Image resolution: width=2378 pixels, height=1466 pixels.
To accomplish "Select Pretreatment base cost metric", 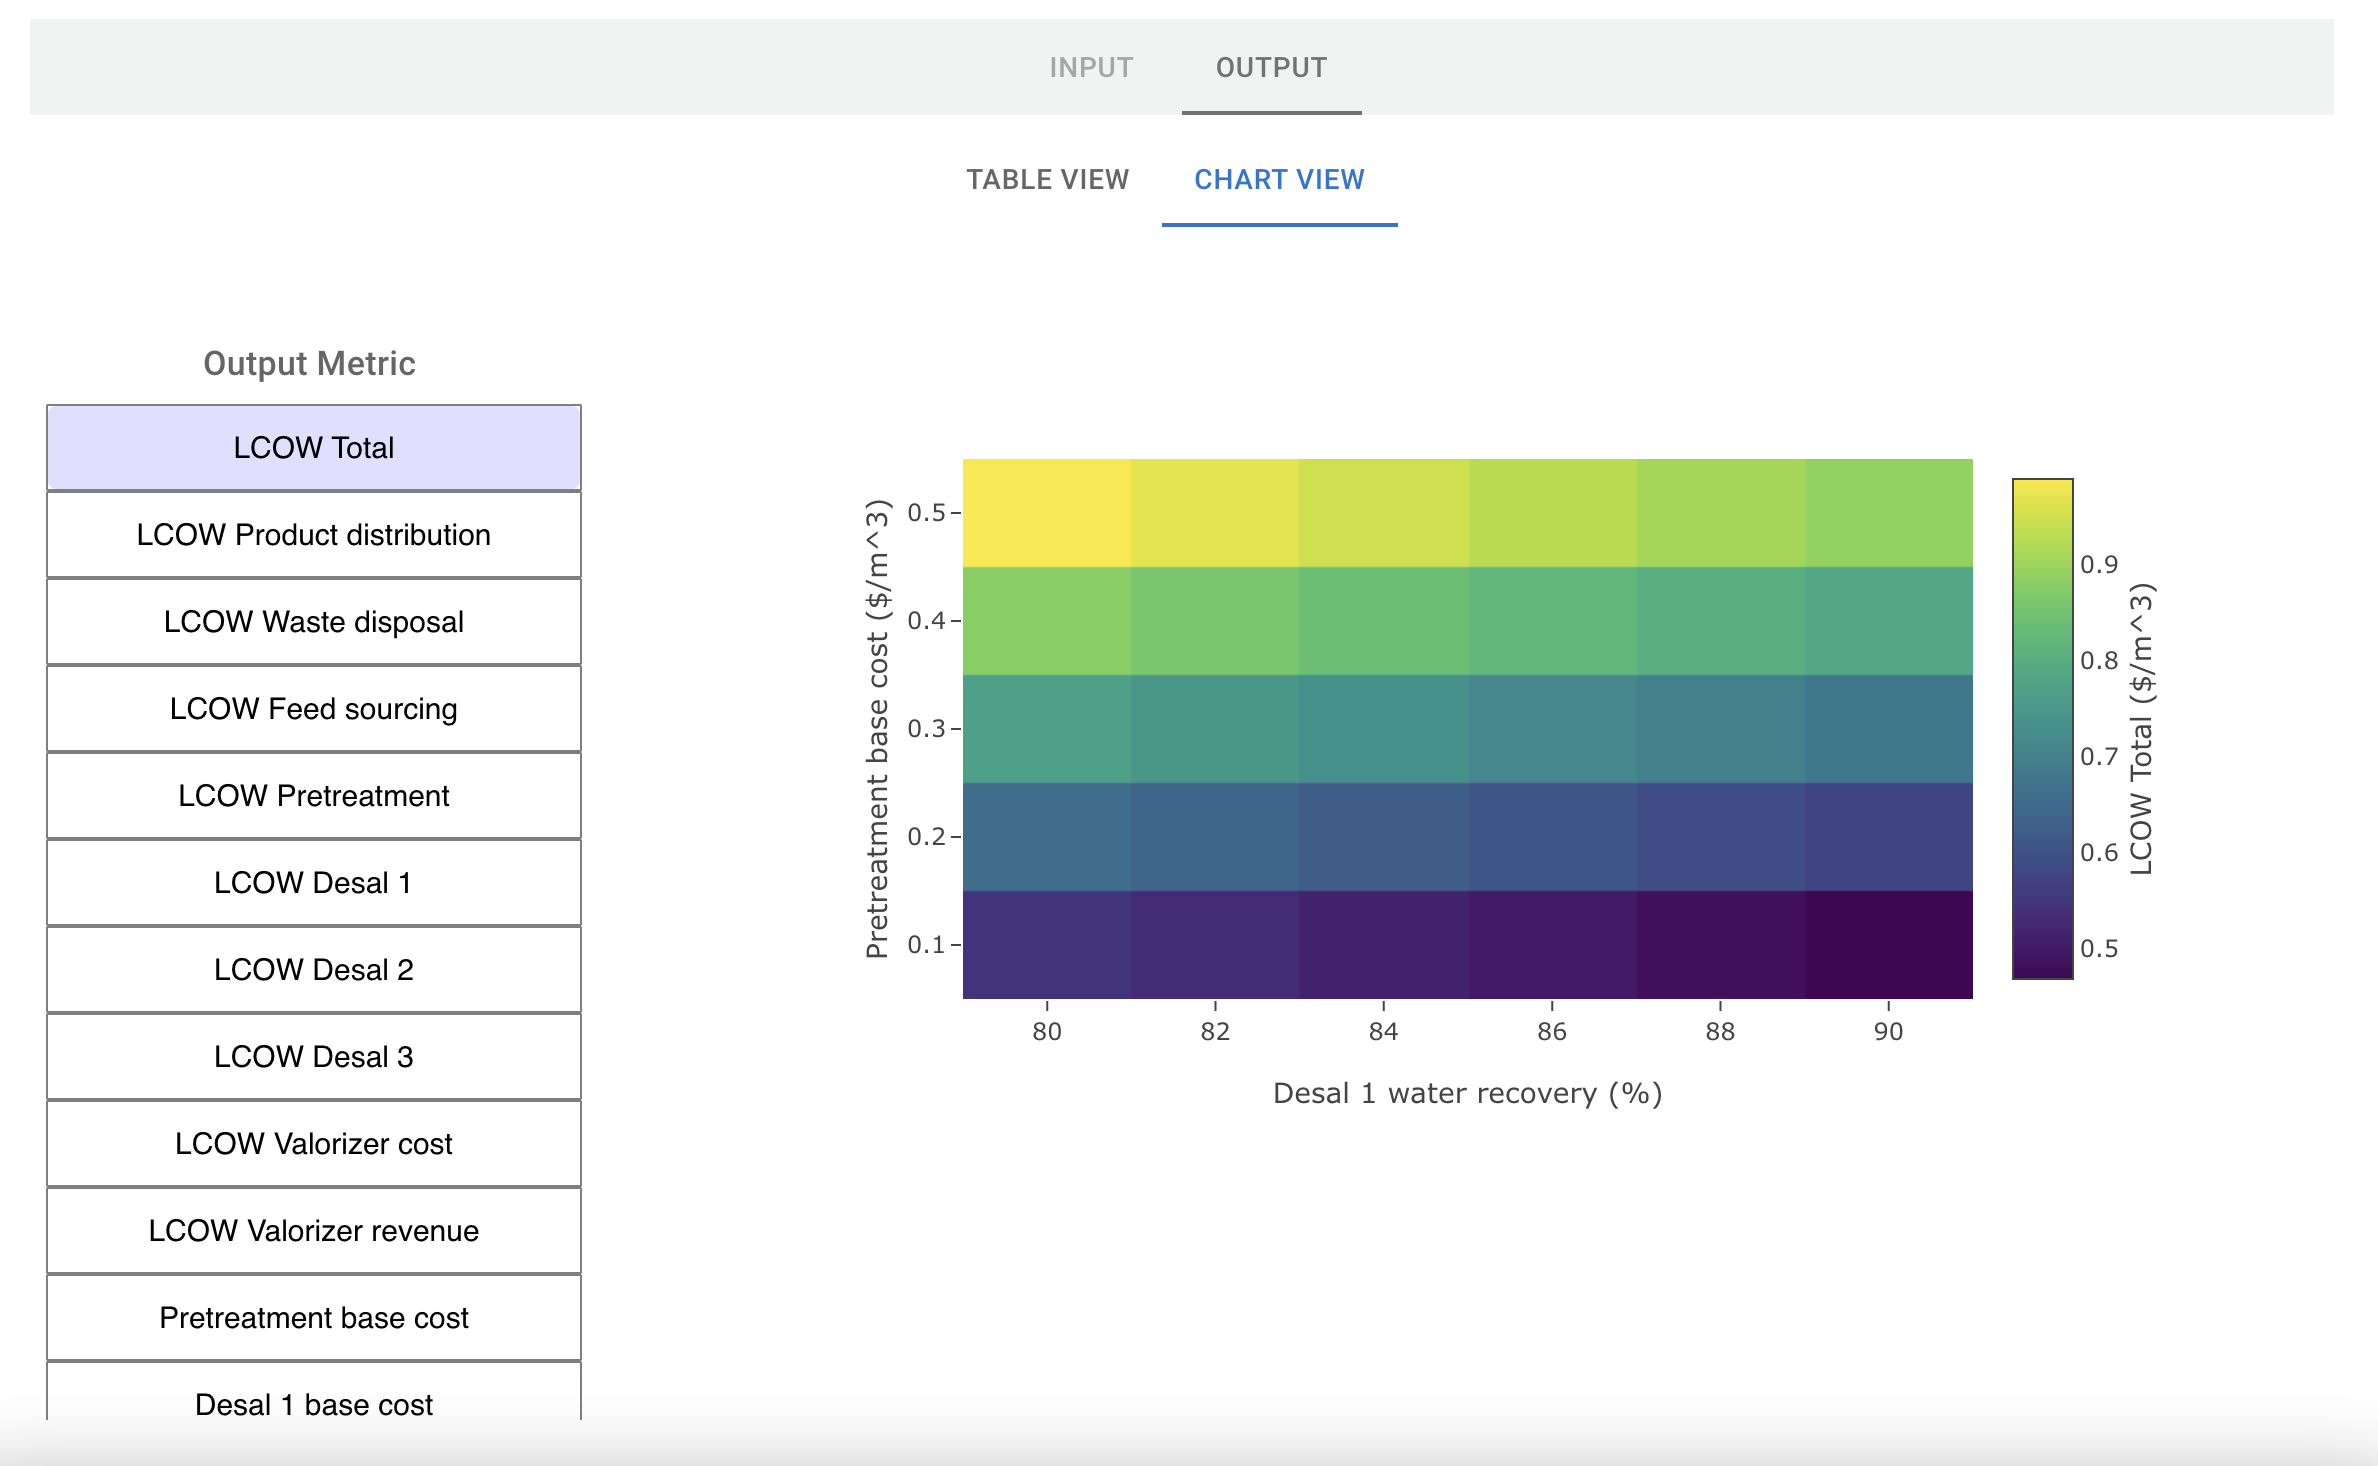I will tap(314, 1318).
